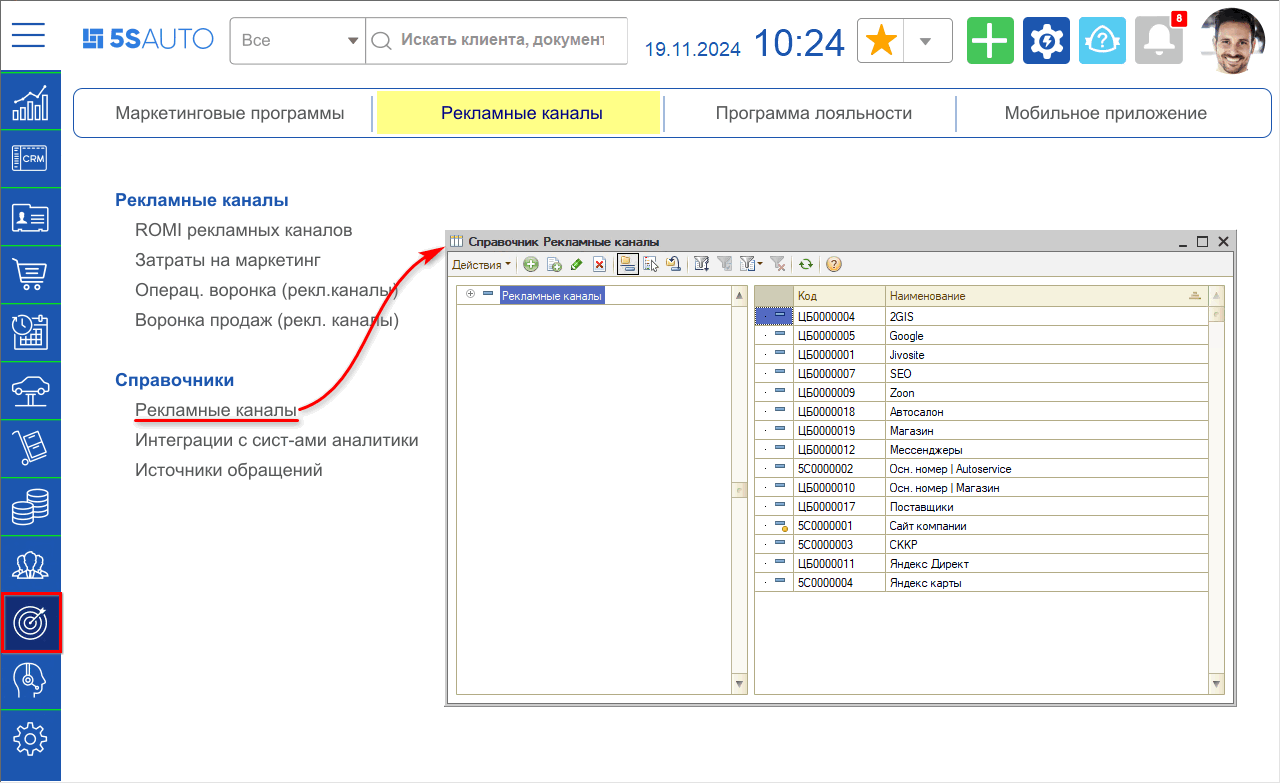
Task: Open Воронка продаж (рекл. каналы) link
Action: 267,321
